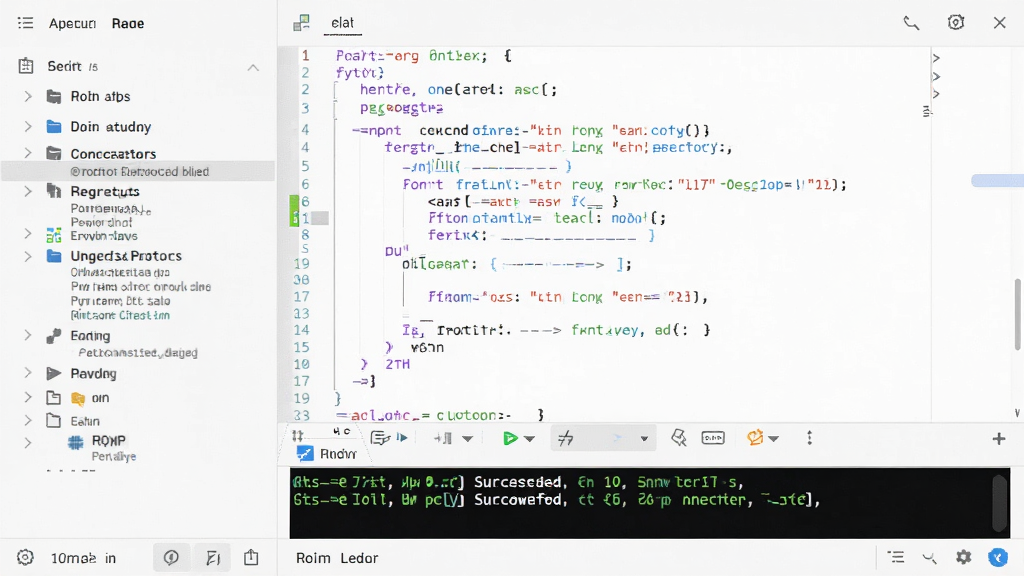Click the list-lines icon in the run toolbar
Image resolution: width=1024 pixels, height=576 pixels.
(379, 438)
